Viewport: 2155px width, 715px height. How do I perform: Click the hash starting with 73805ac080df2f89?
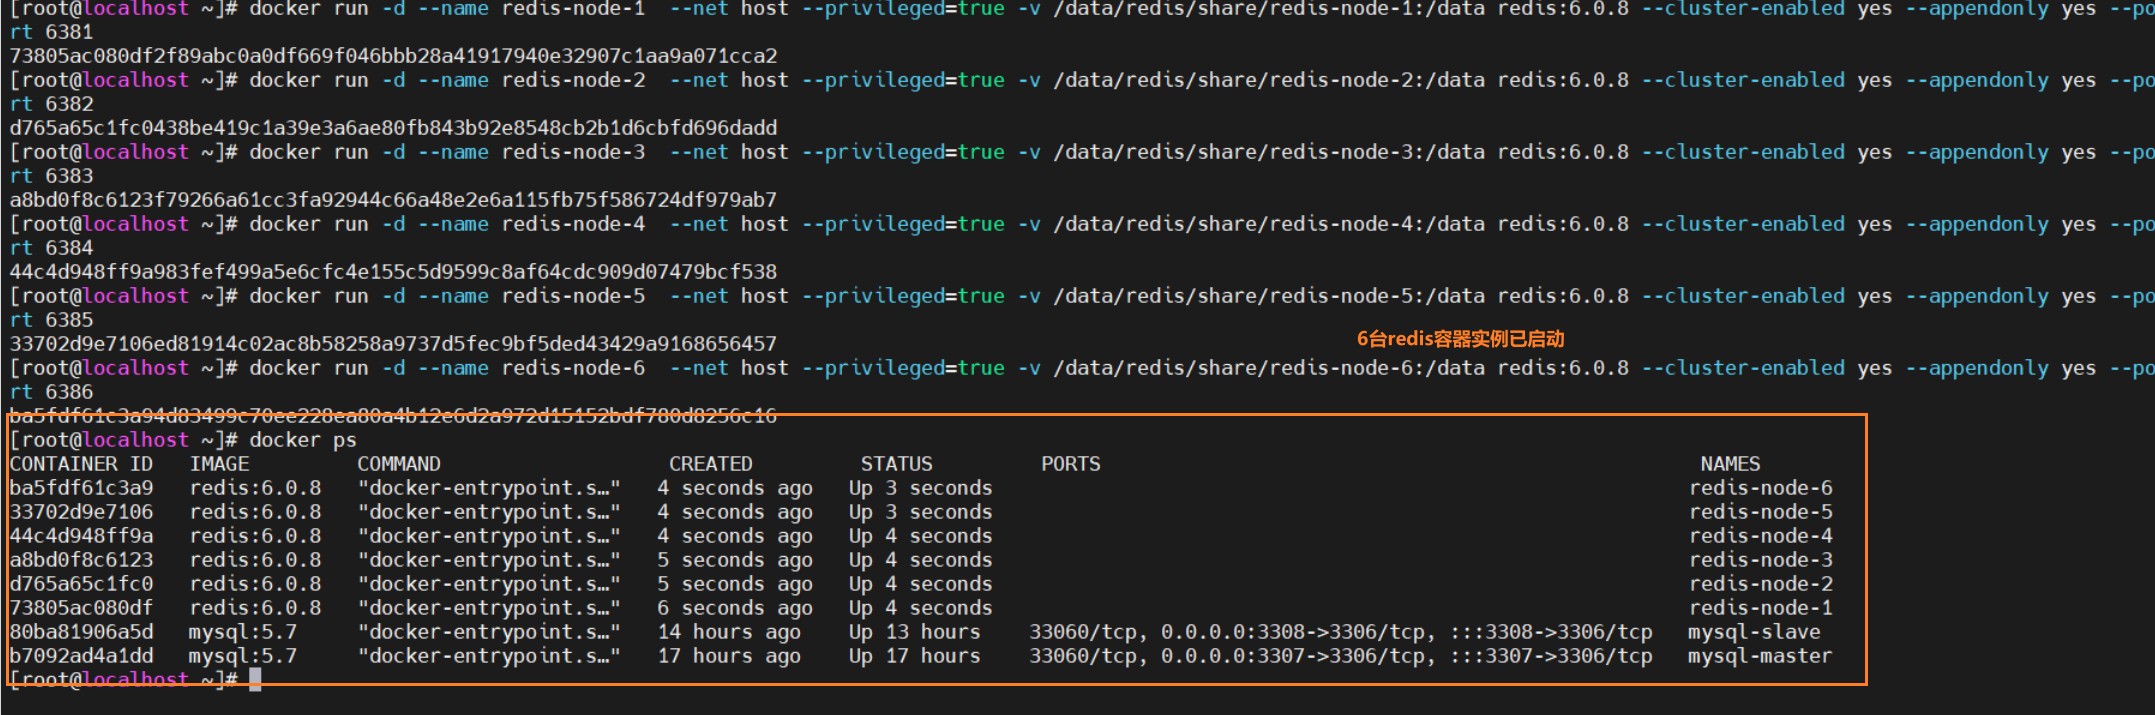(x=393, y=56)
